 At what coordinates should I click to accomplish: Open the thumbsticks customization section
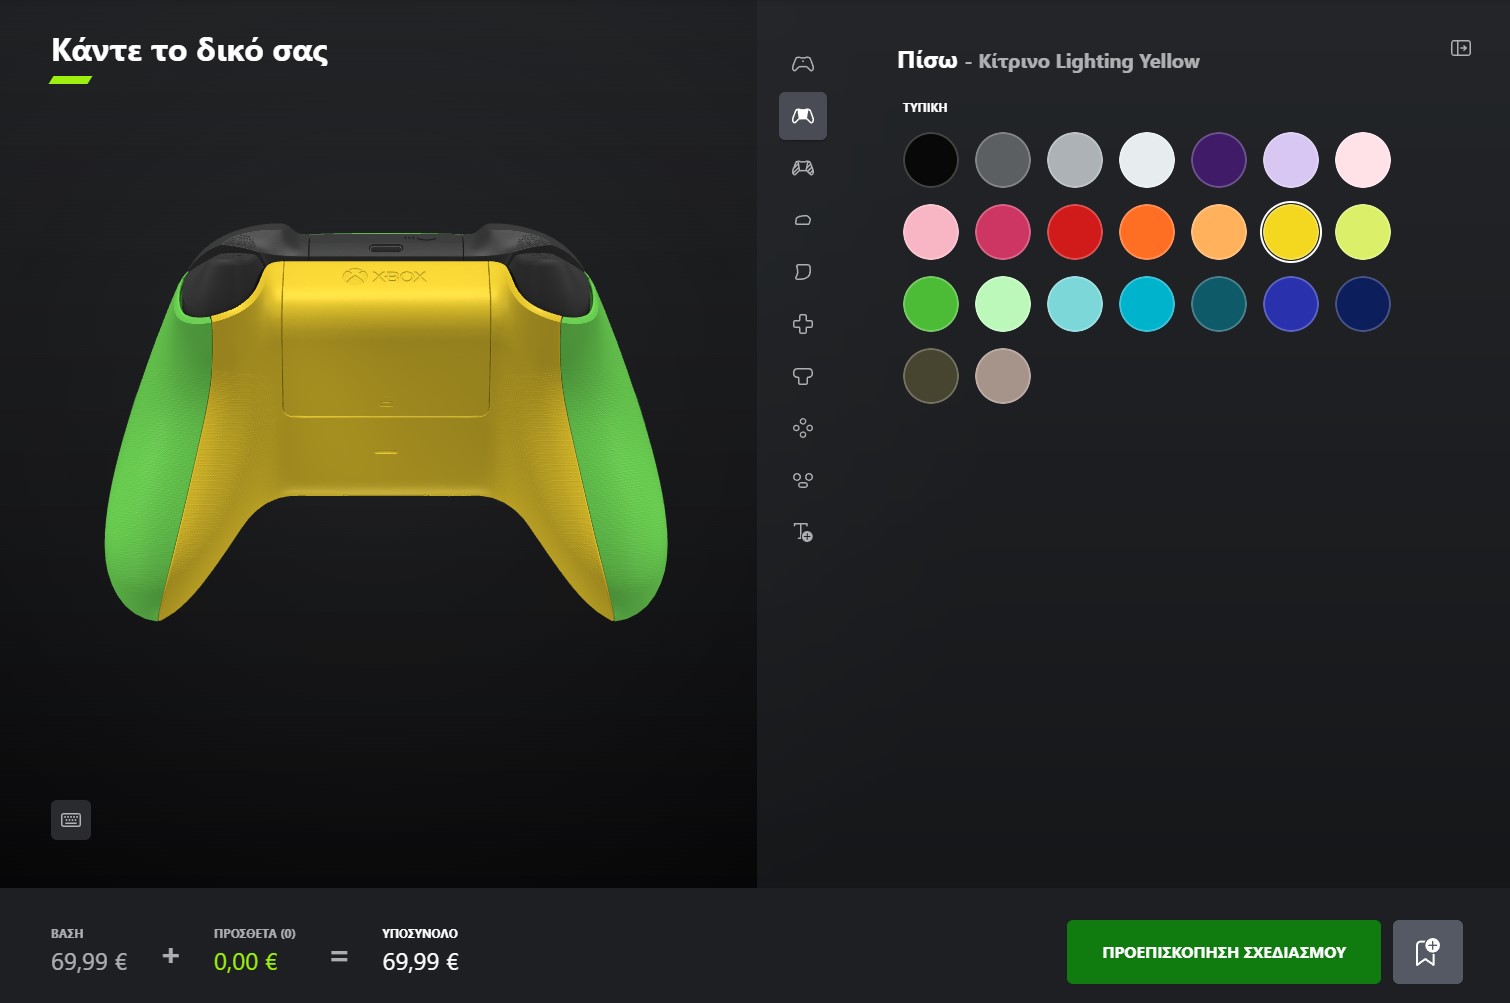tap(803, 376)
